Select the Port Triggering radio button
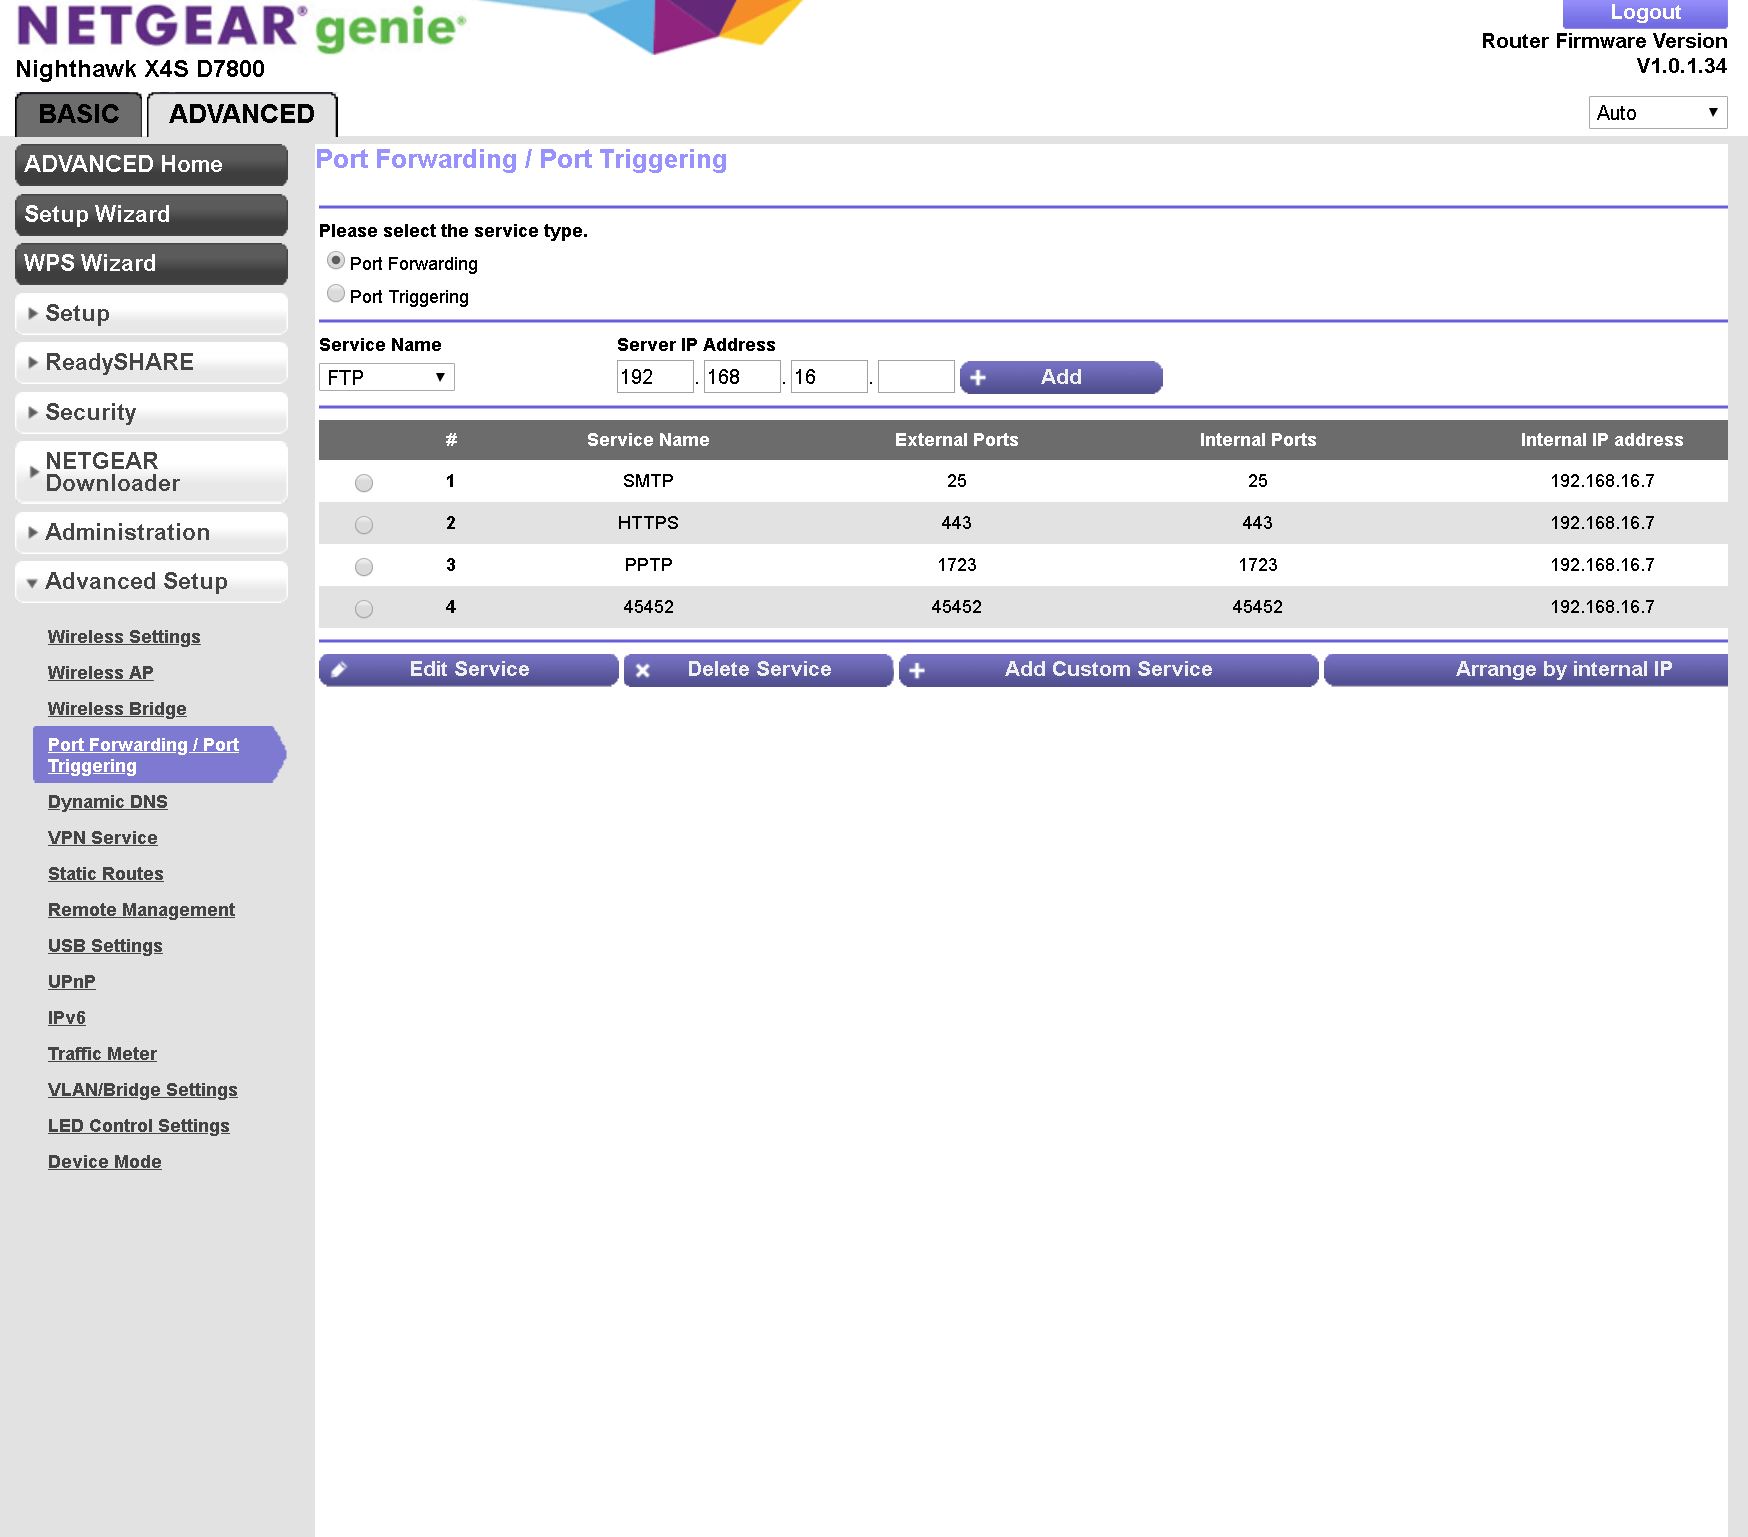Viewport: 1748px width, 1537px height. 336,294
